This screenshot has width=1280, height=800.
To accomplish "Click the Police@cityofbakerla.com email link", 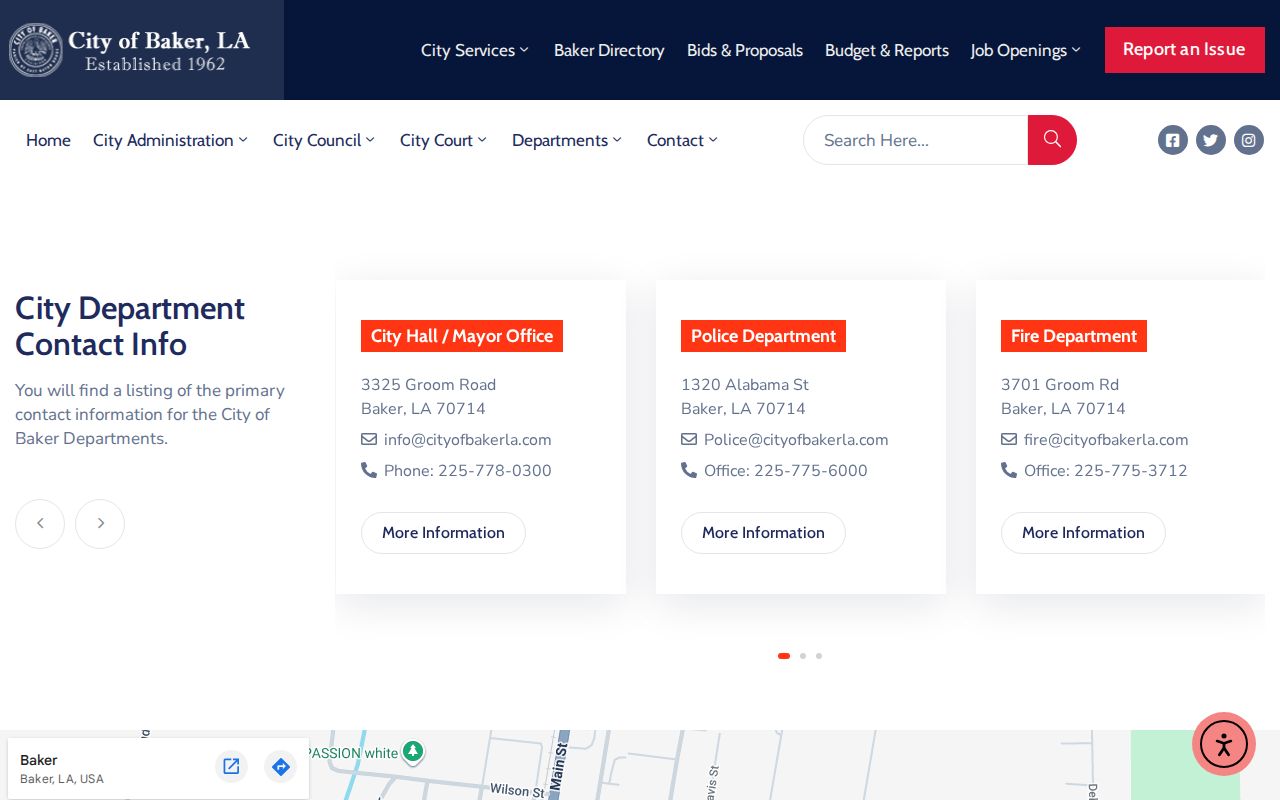I will (x=796, y=439).
